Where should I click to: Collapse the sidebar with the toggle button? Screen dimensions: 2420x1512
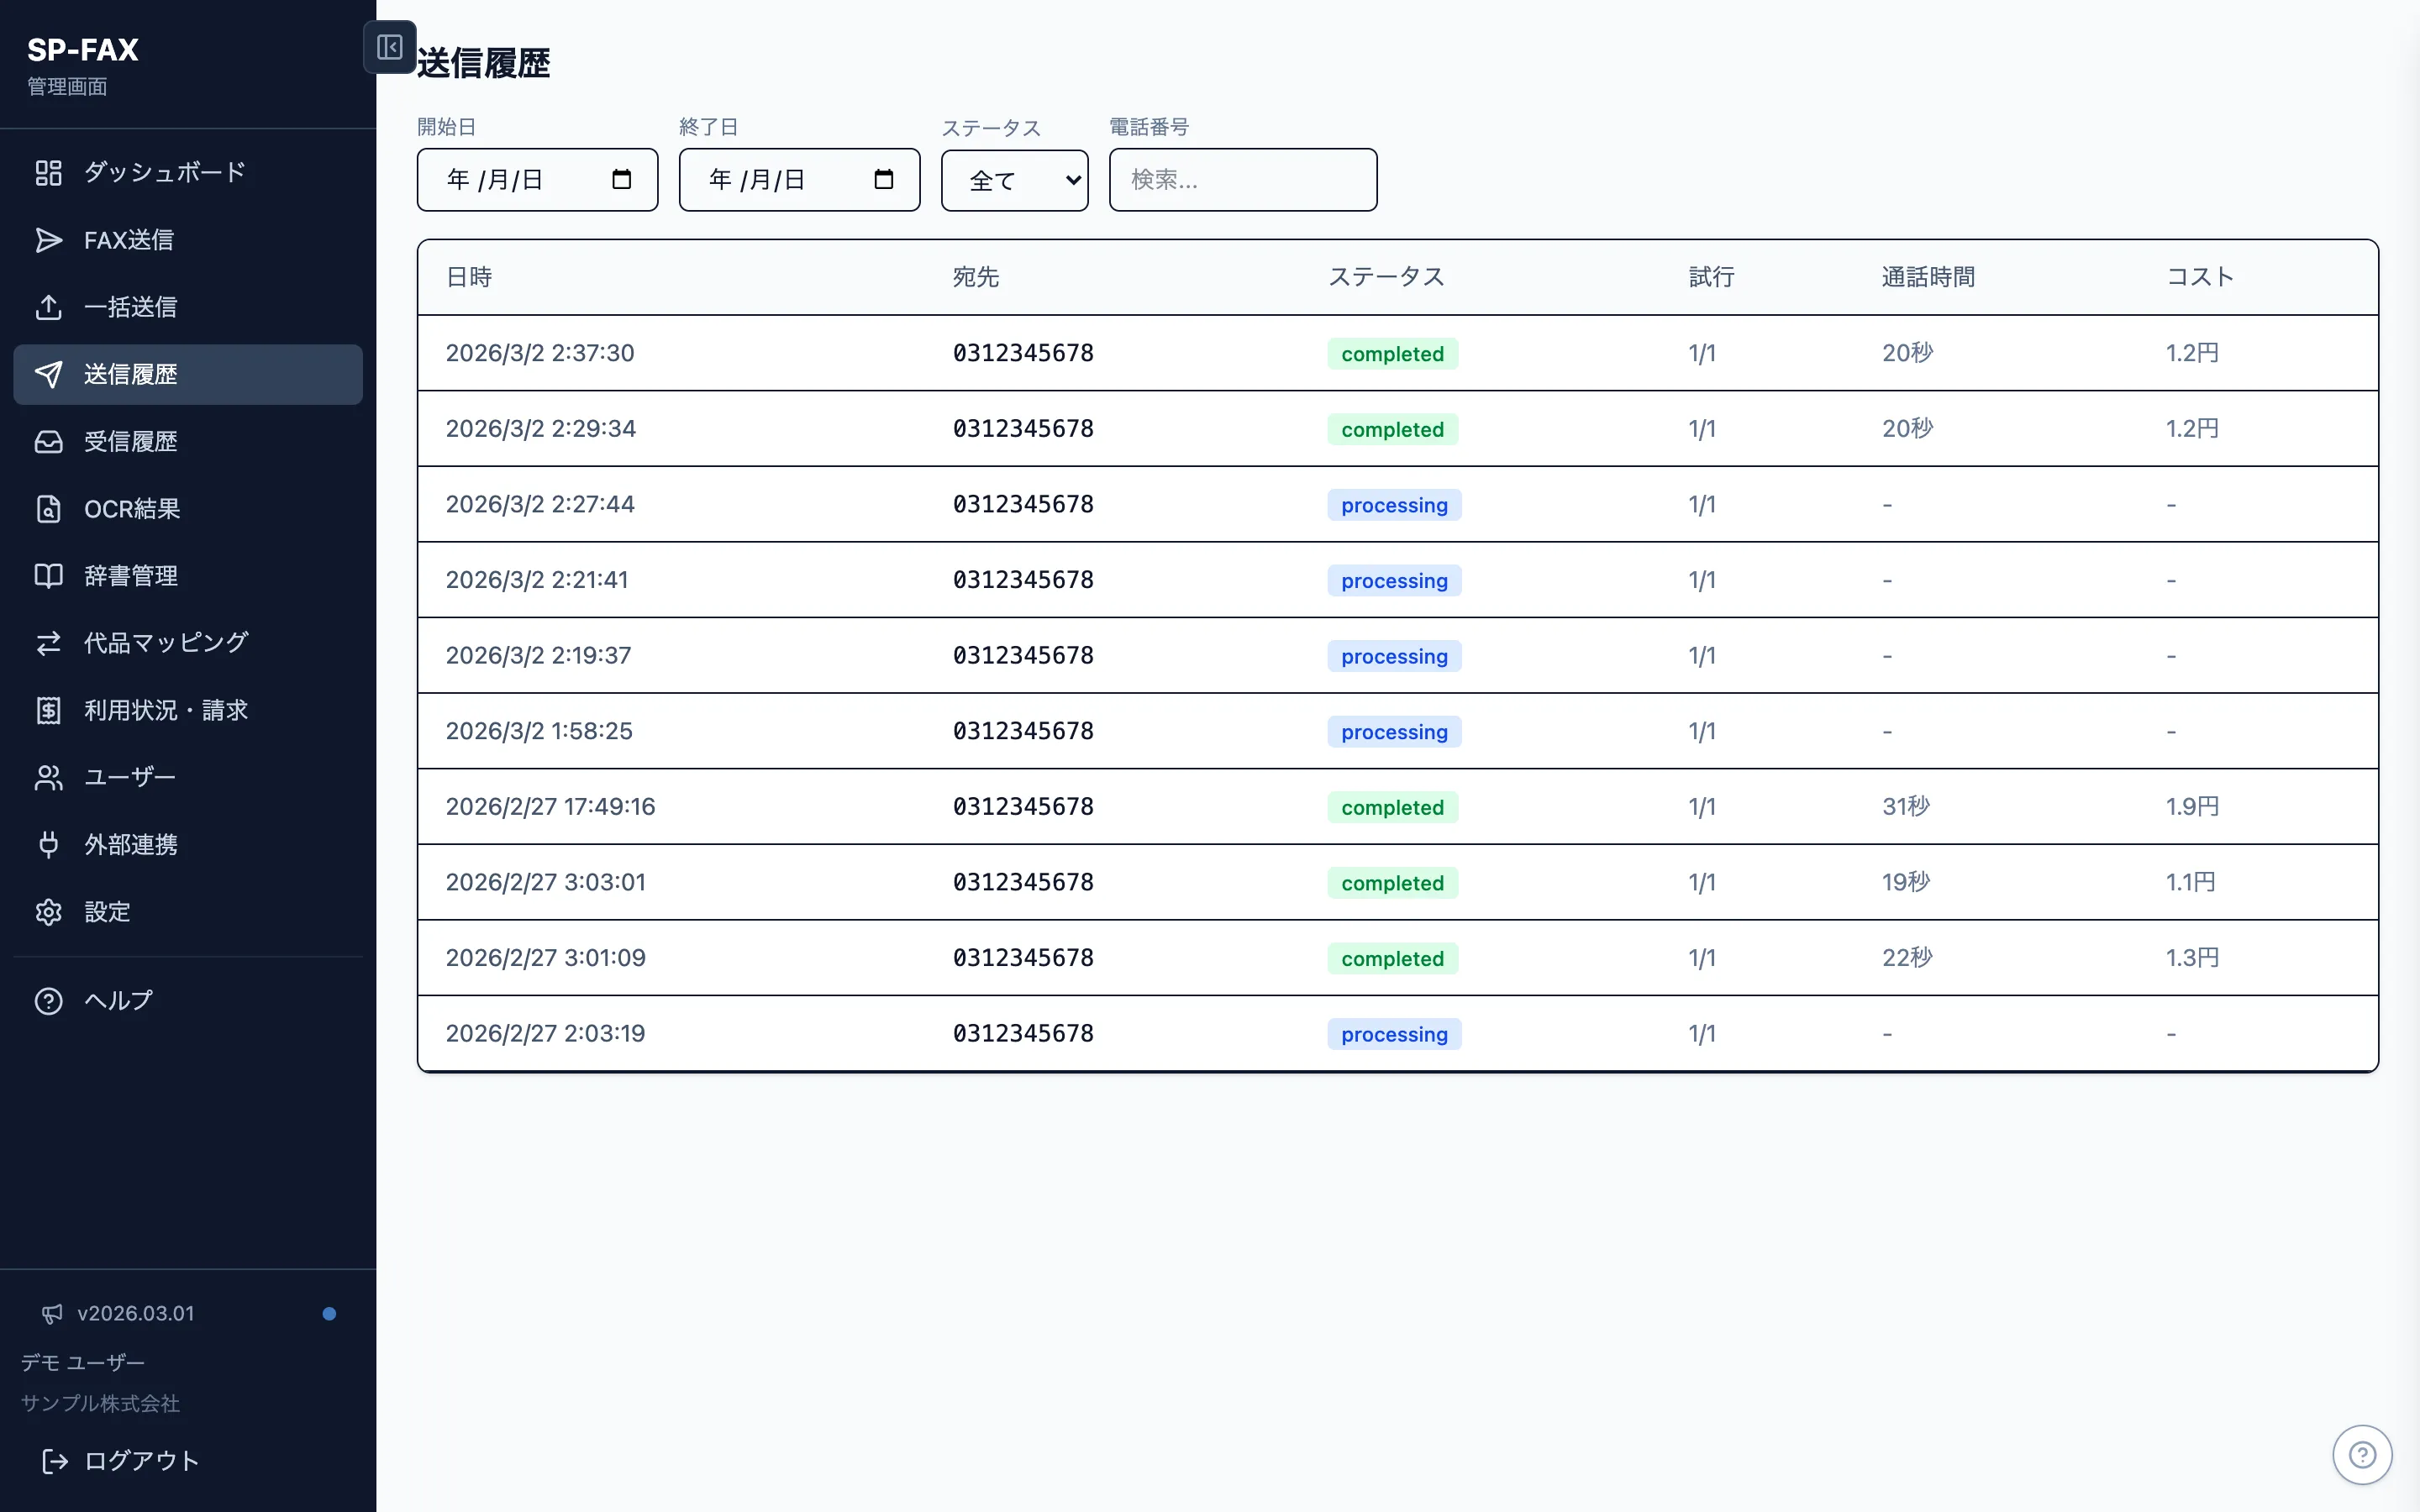click(389, 47)
